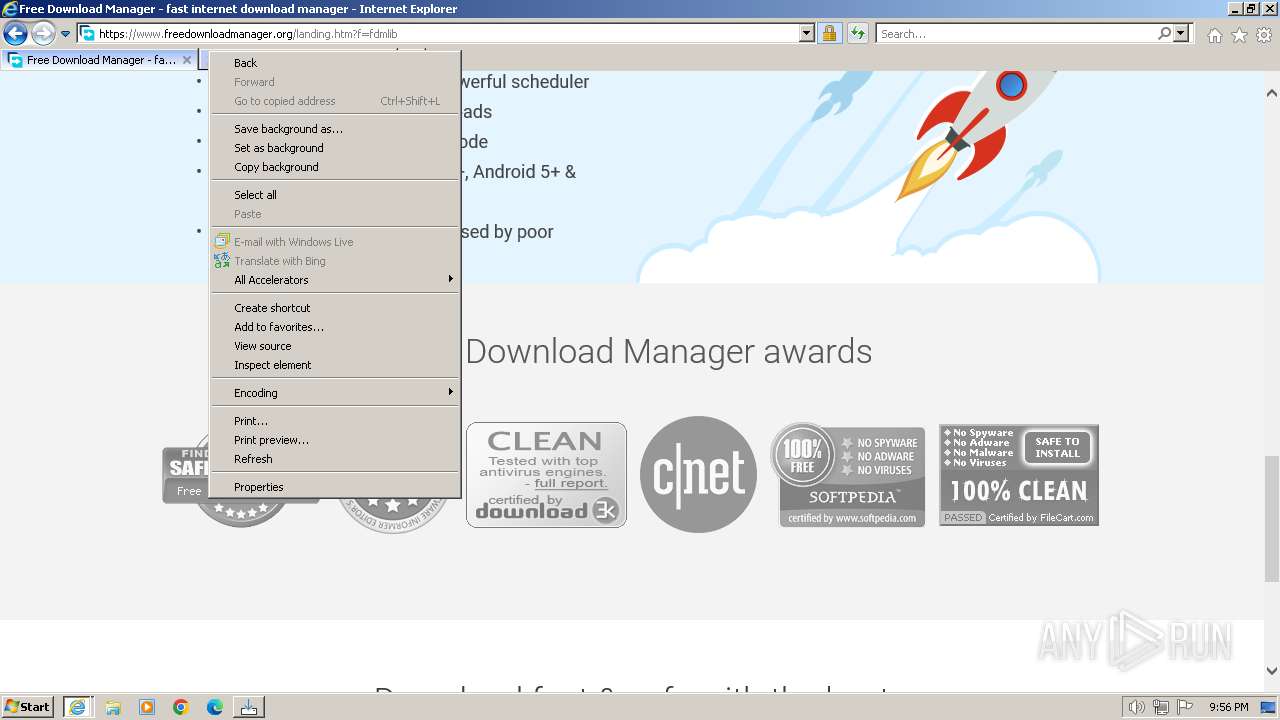
Task: Click the Action Center flag tray icon
Action: [1185, 707]
